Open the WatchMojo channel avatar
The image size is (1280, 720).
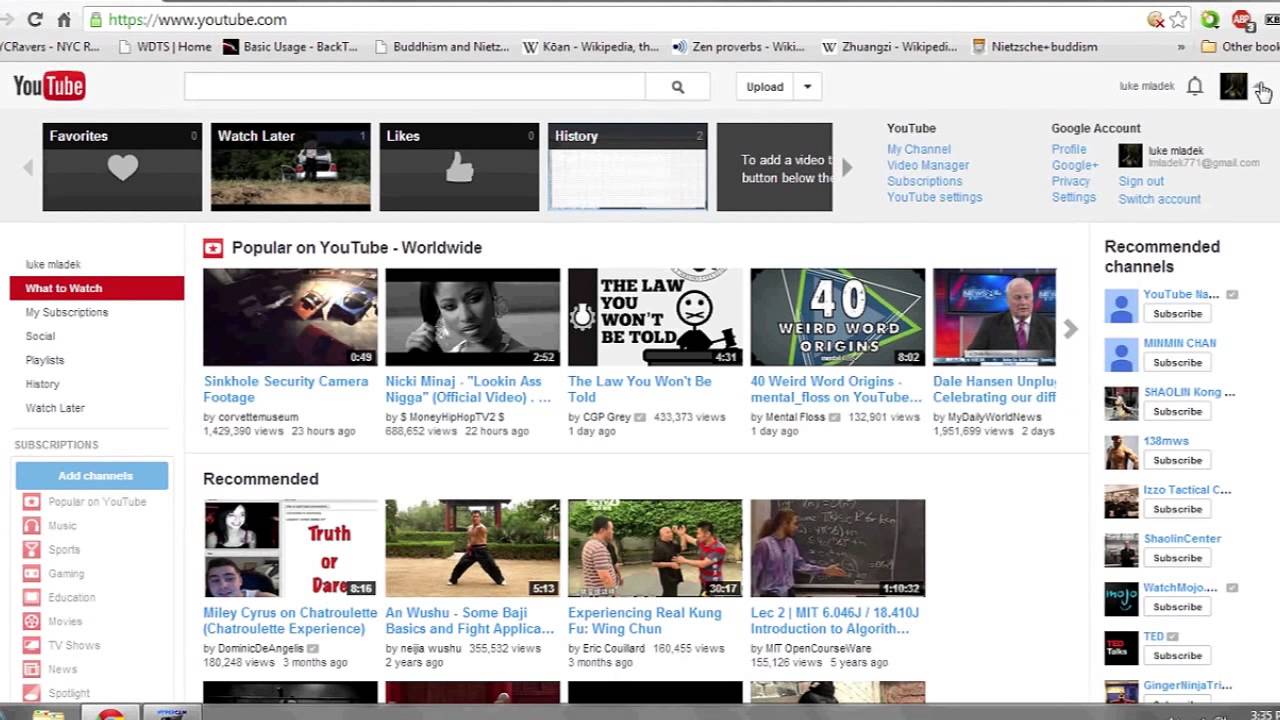(x=1121, y=599)
